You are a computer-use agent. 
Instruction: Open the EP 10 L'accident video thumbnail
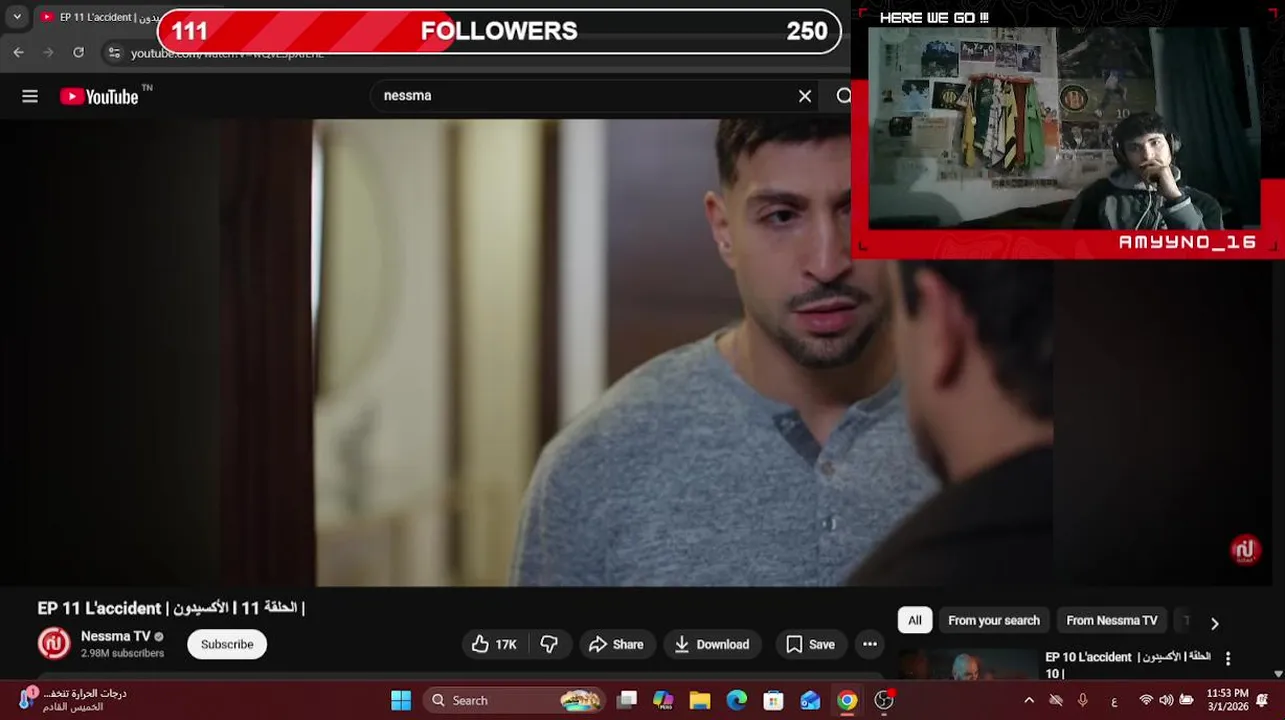[968, 665]
